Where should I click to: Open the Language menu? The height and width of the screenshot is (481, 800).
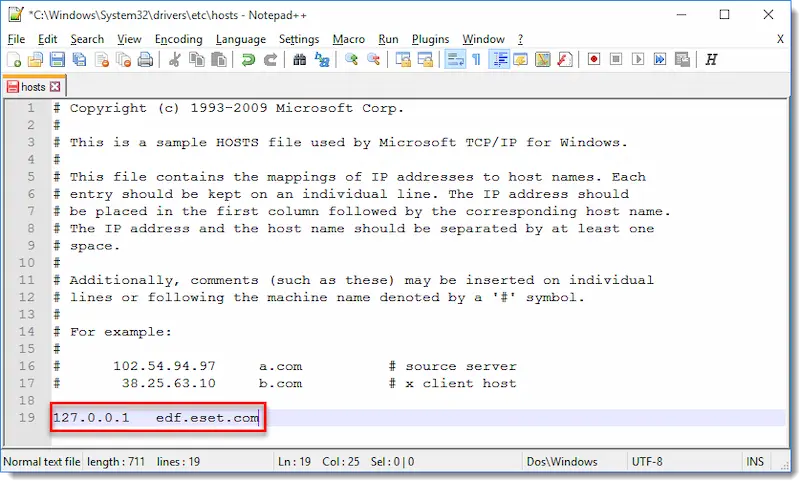click(x=241, y=39)
